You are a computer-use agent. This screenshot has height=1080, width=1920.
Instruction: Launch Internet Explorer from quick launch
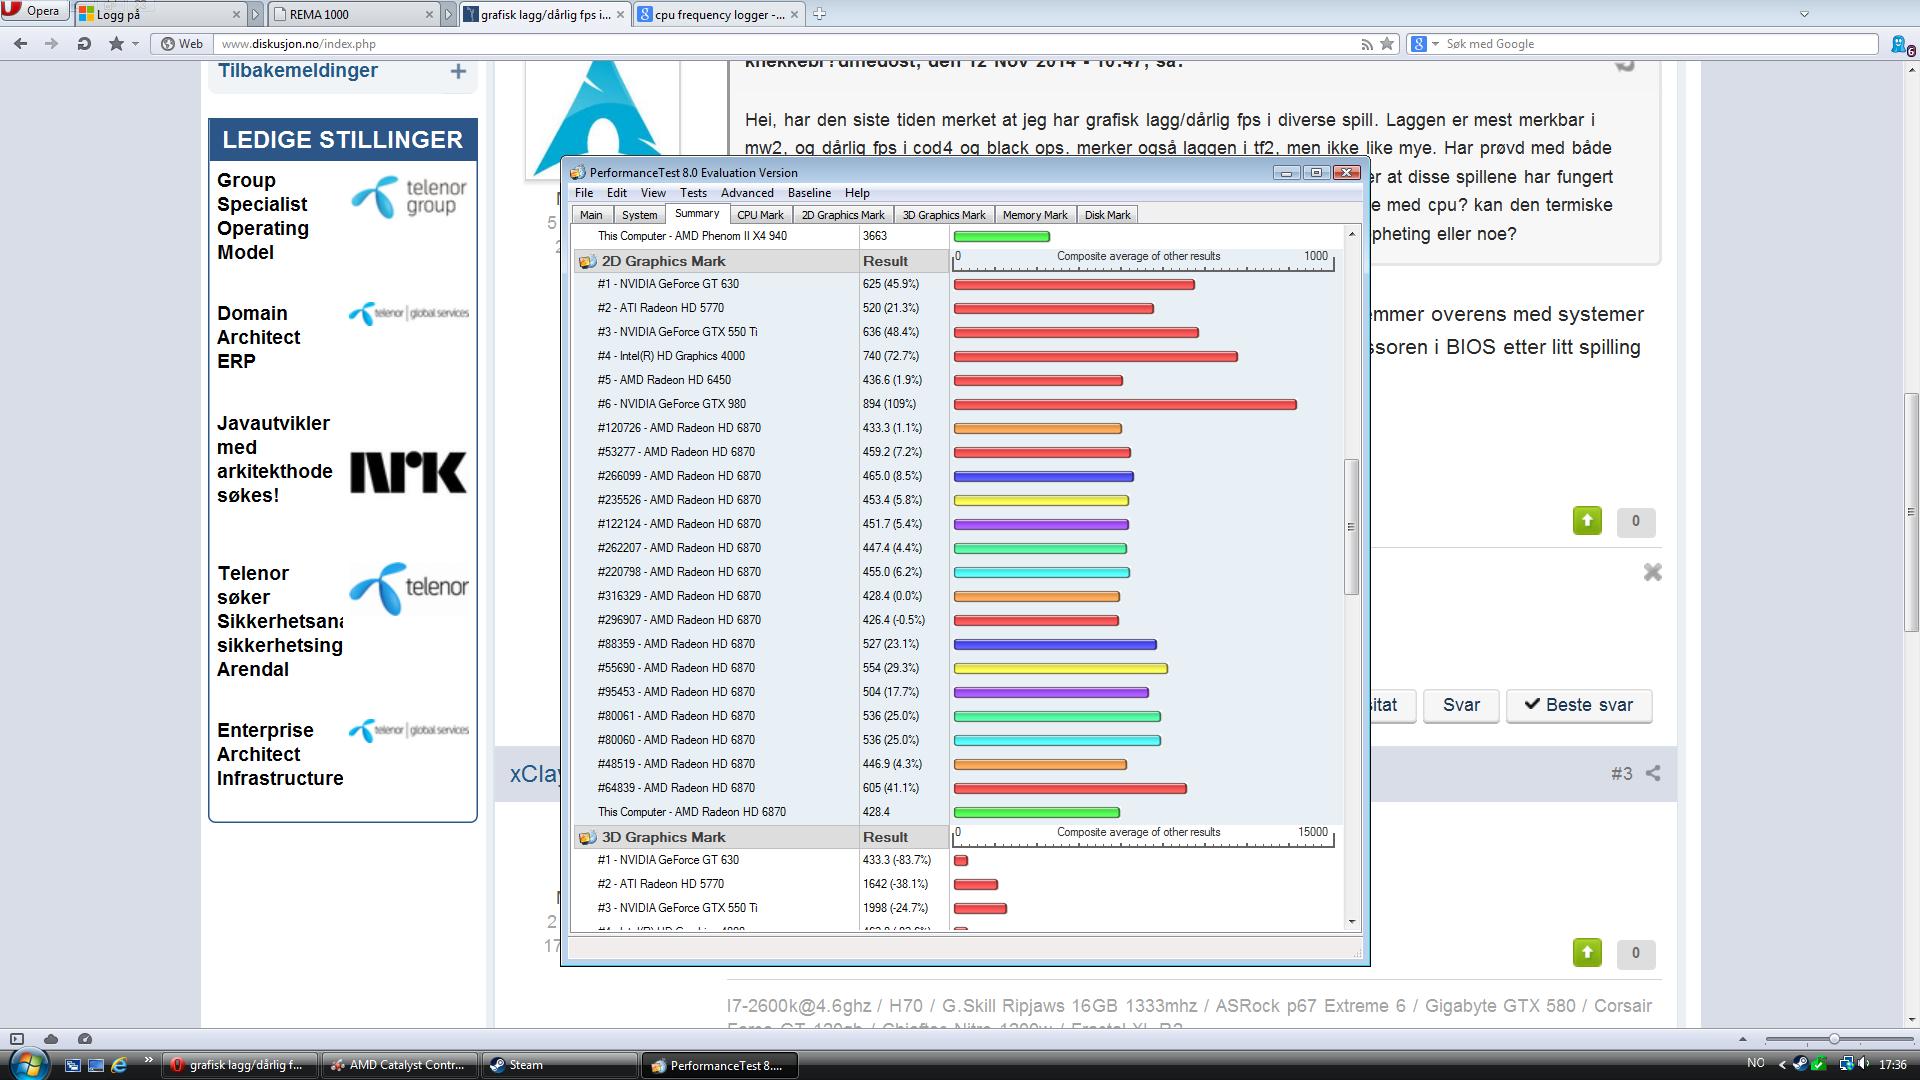coord(119,1065)
